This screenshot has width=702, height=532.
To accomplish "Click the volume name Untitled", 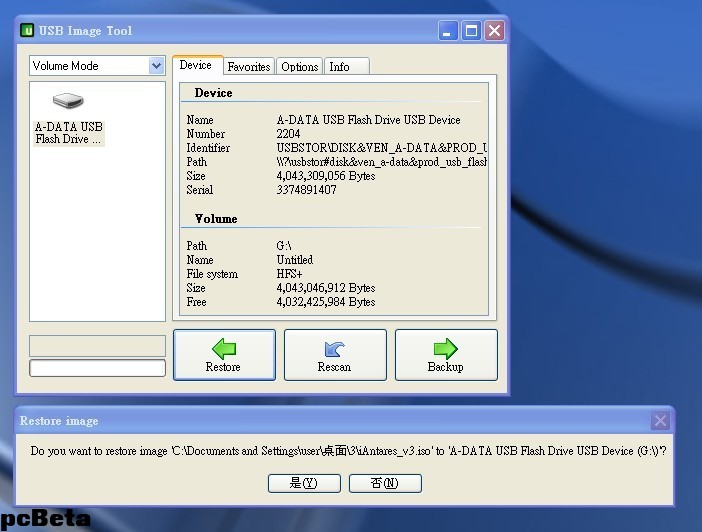I will click(295, 260).
